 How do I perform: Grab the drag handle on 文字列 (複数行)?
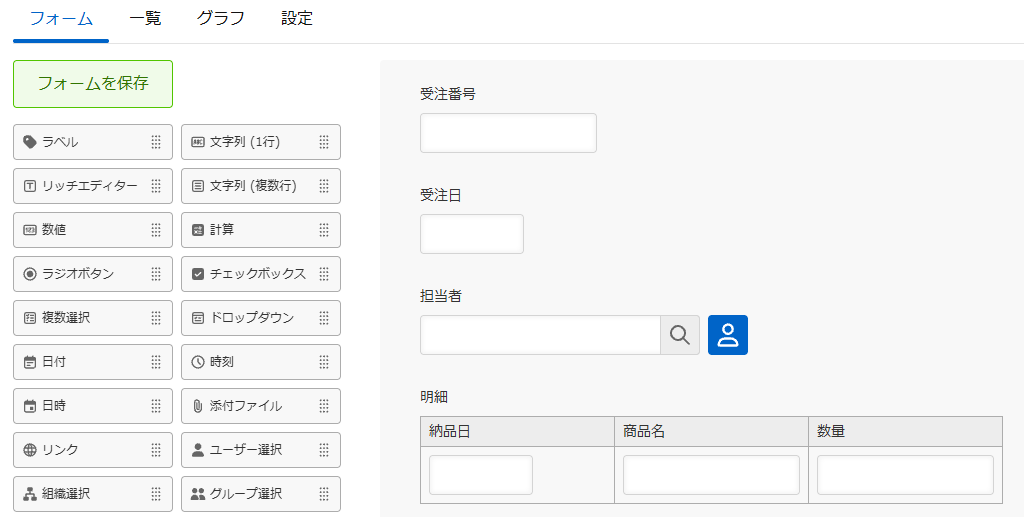pyautogui.click(x=324, y=186)
